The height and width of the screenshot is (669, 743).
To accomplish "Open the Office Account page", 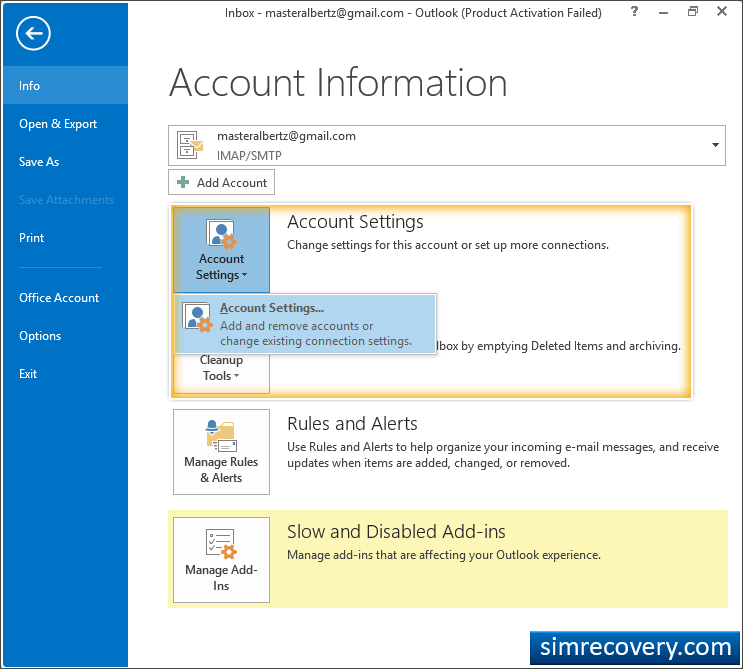I will pyautogui.click(x=65, y=298).
